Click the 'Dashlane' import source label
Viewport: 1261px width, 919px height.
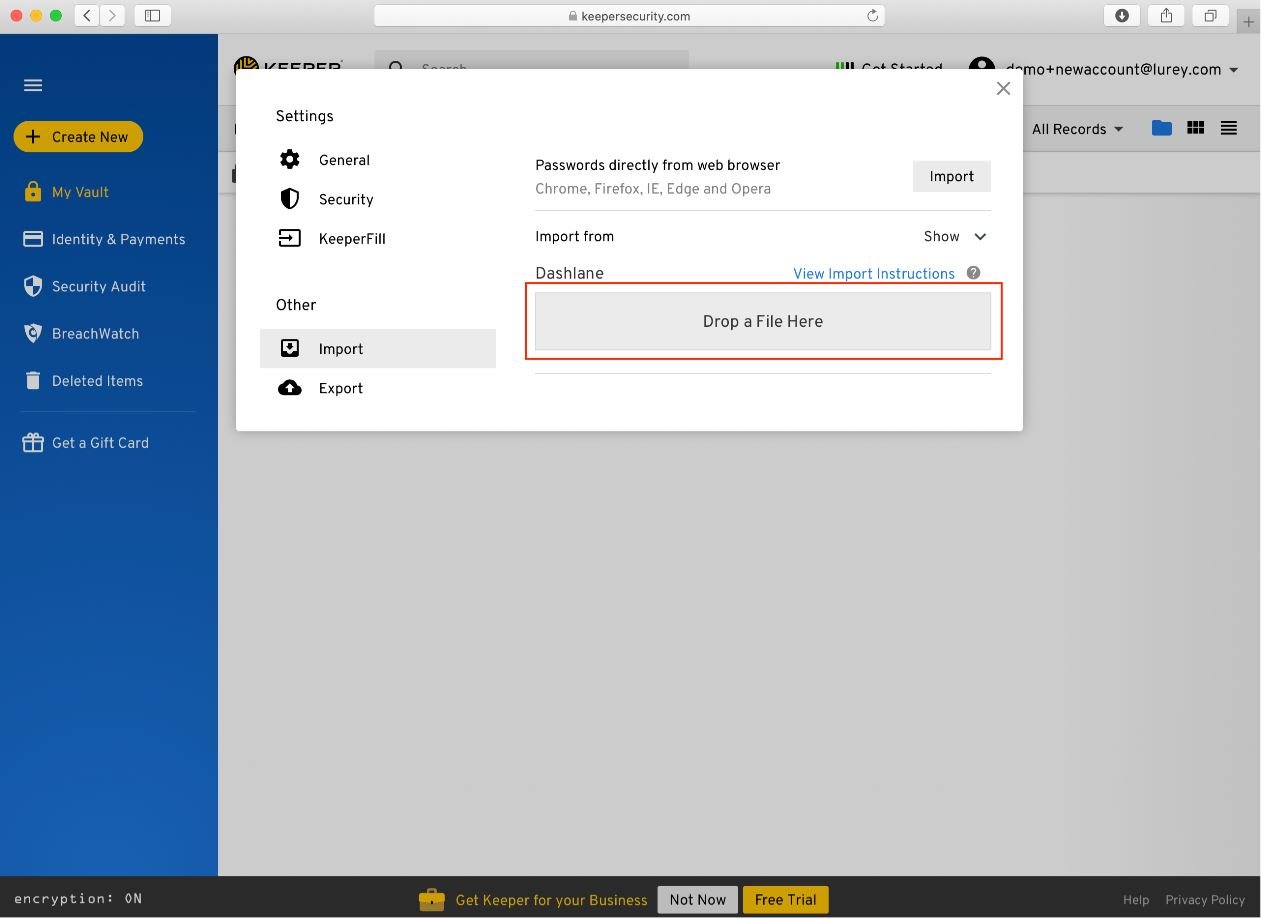pos(569,273)
